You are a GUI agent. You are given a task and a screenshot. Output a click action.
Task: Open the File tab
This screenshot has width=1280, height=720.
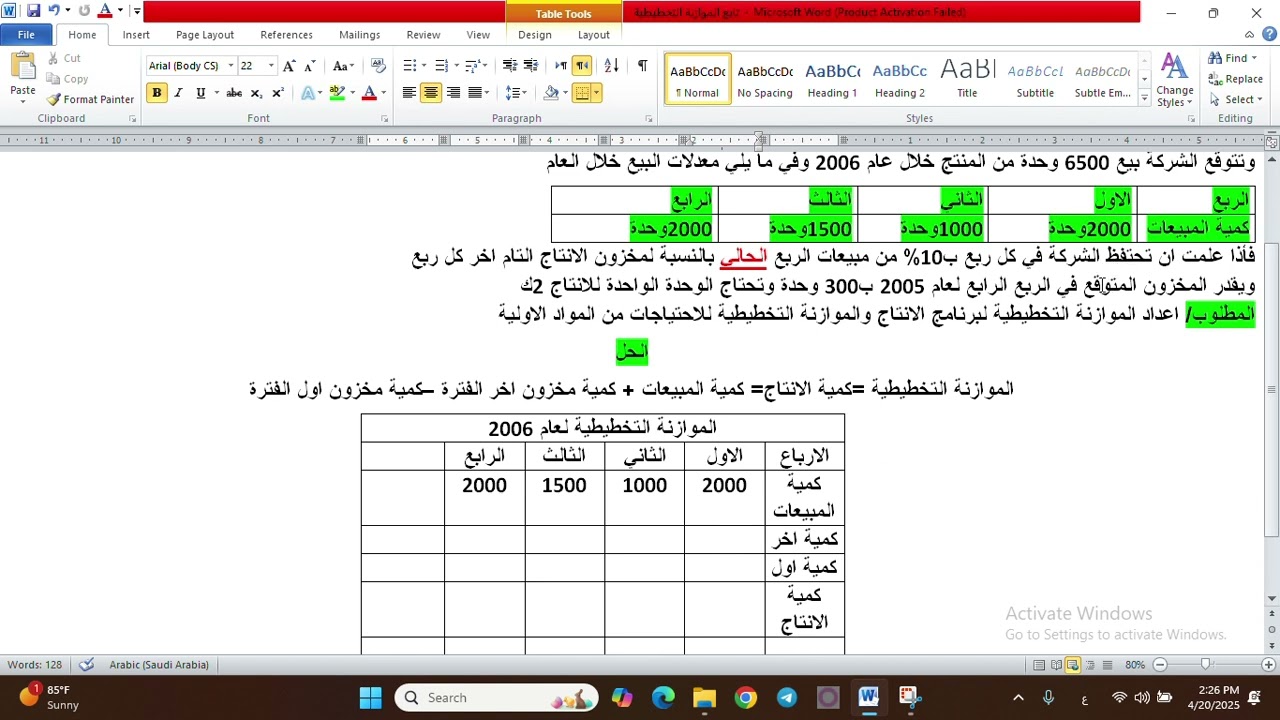[26, 34]
